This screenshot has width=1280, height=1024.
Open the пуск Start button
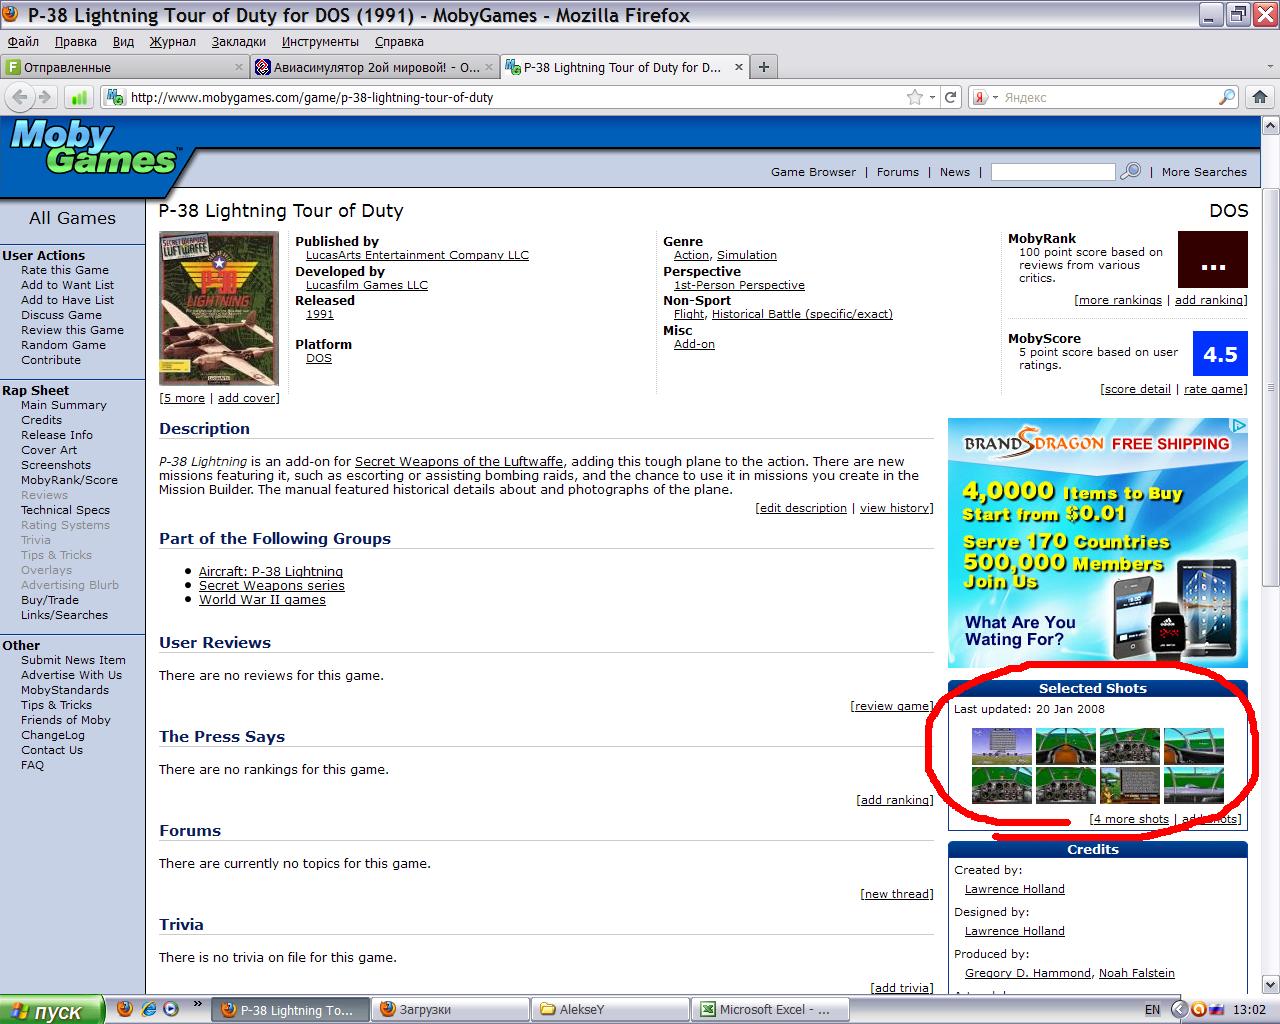pyautogui.click(x=52, y=1010)
